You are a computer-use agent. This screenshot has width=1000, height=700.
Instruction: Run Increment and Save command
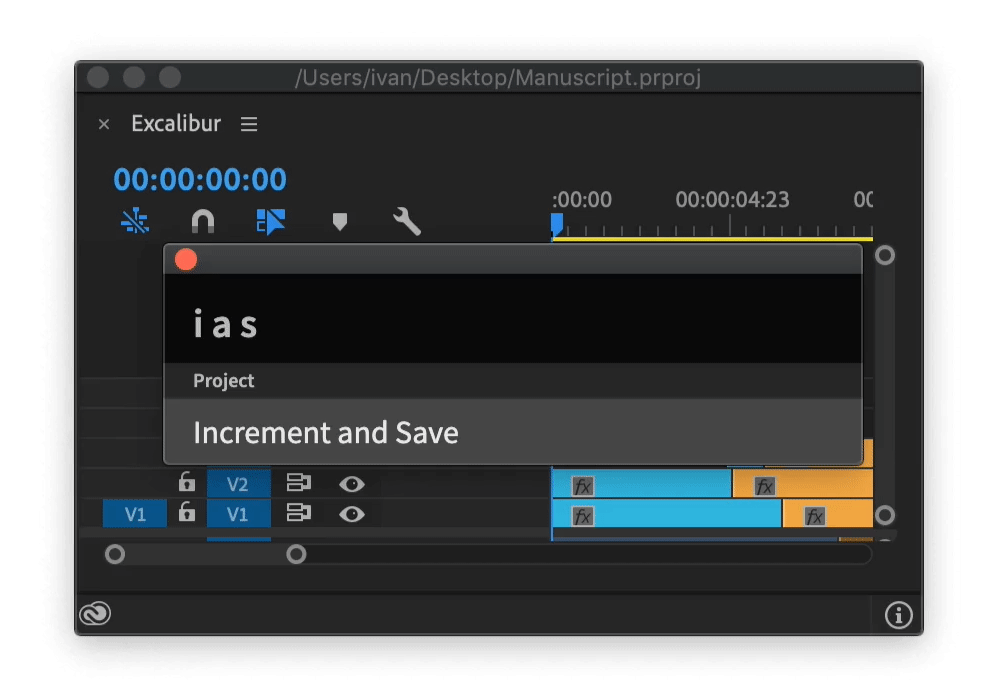point(513,432)
